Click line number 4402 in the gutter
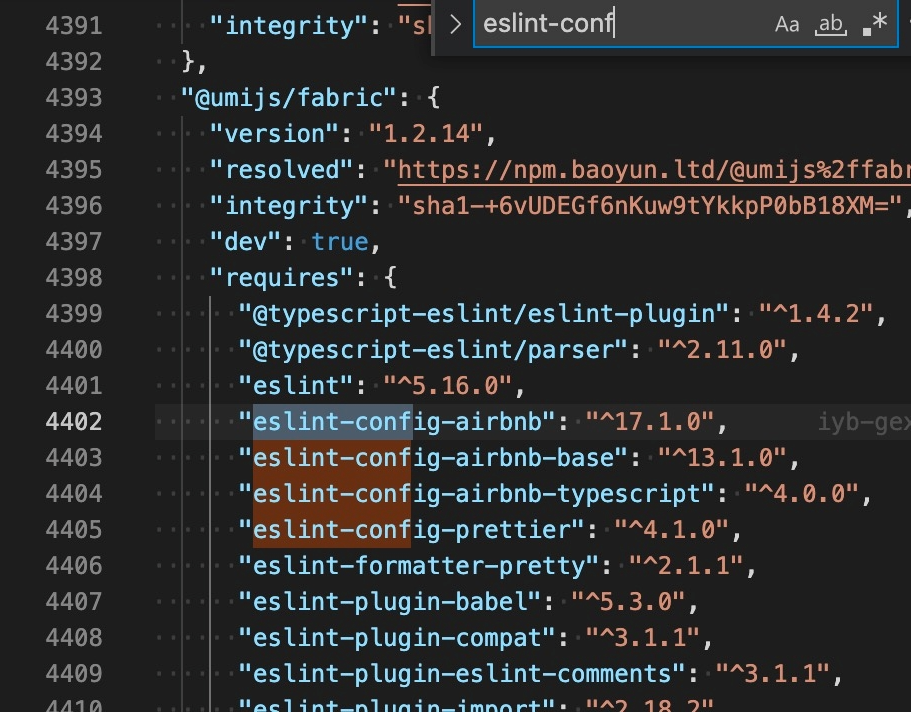This screenshot has width=911, height=712. point(74,421)
